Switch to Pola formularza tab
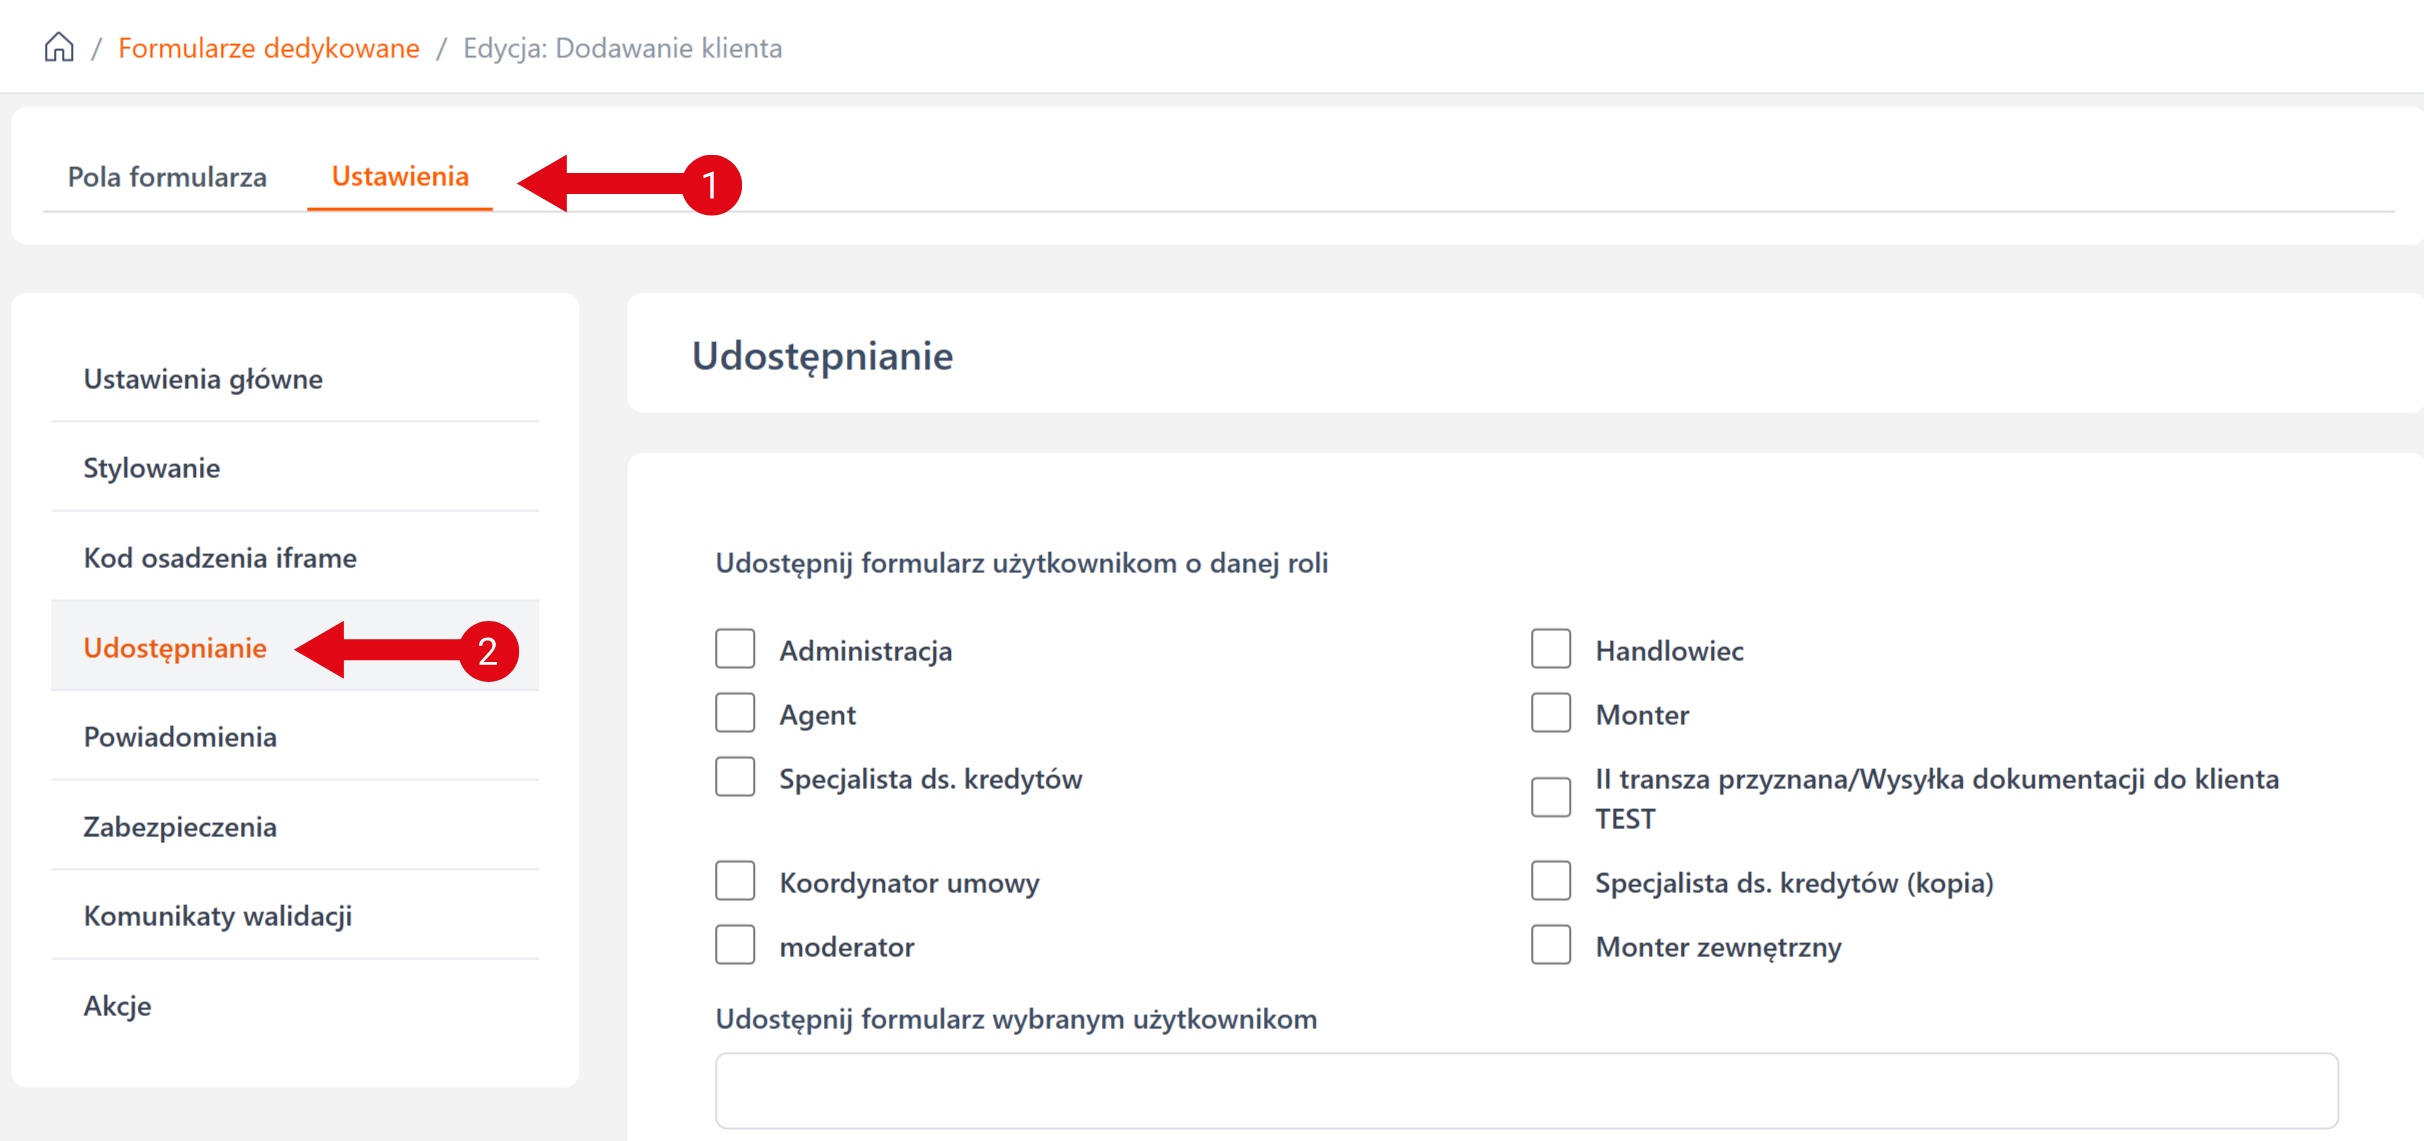This screenshot has height=1141, width=2424. 167,177
